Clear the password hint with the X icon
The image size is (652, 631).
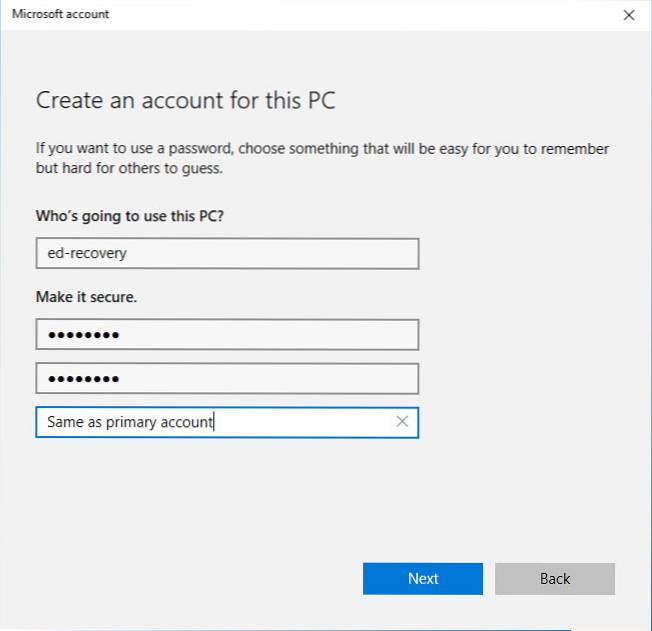tap(402, 422)
